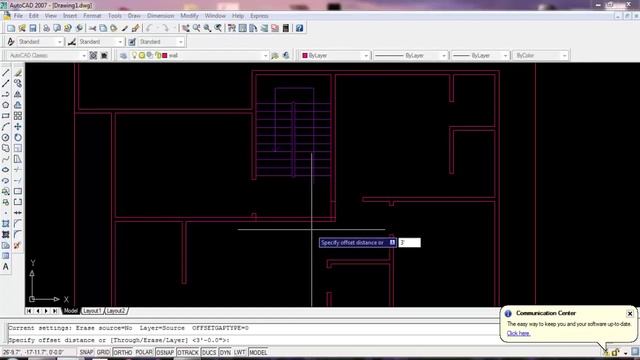Select the Model tab
The width and height of the screenshot is (640, 360).
tap(71, 311)
